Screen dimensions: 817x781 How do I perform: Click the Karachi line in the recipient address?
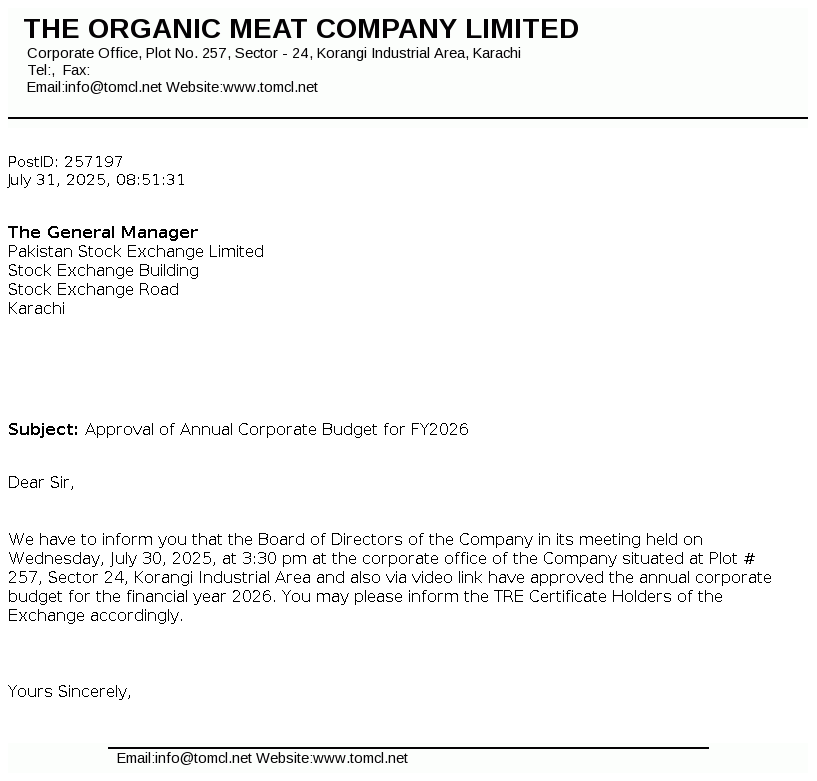[36, 308]
